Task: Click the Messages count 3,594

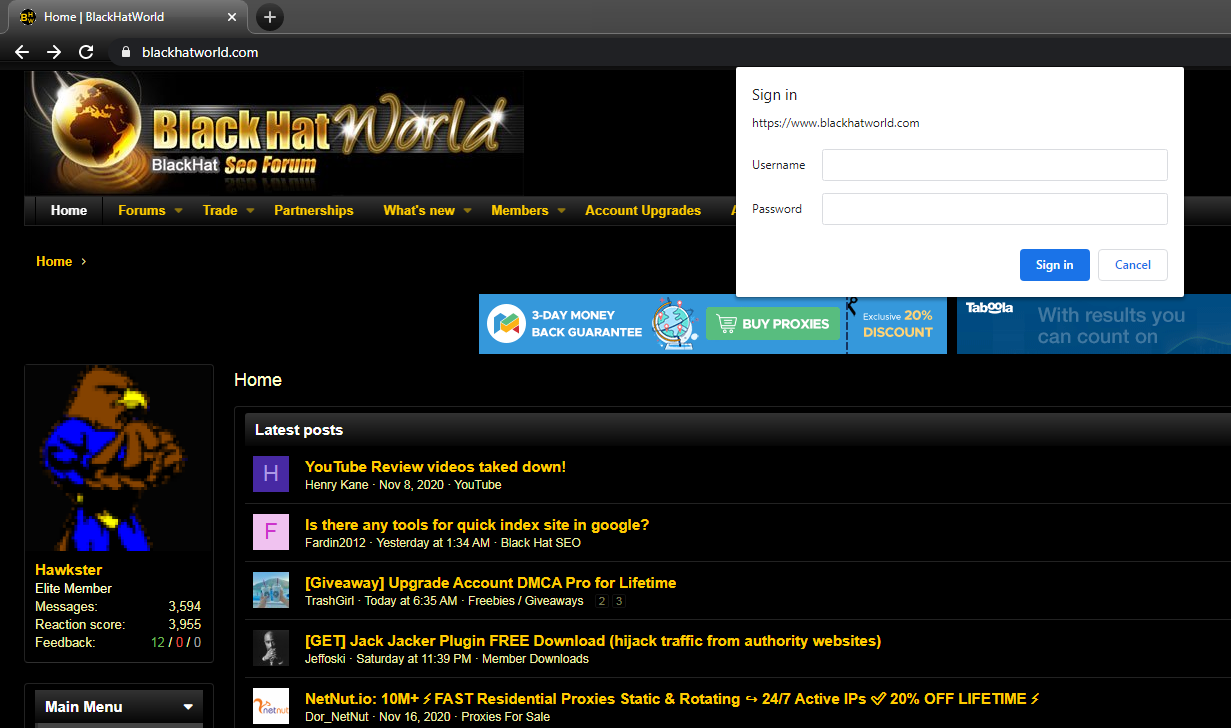Action: (x=185, y=606)
